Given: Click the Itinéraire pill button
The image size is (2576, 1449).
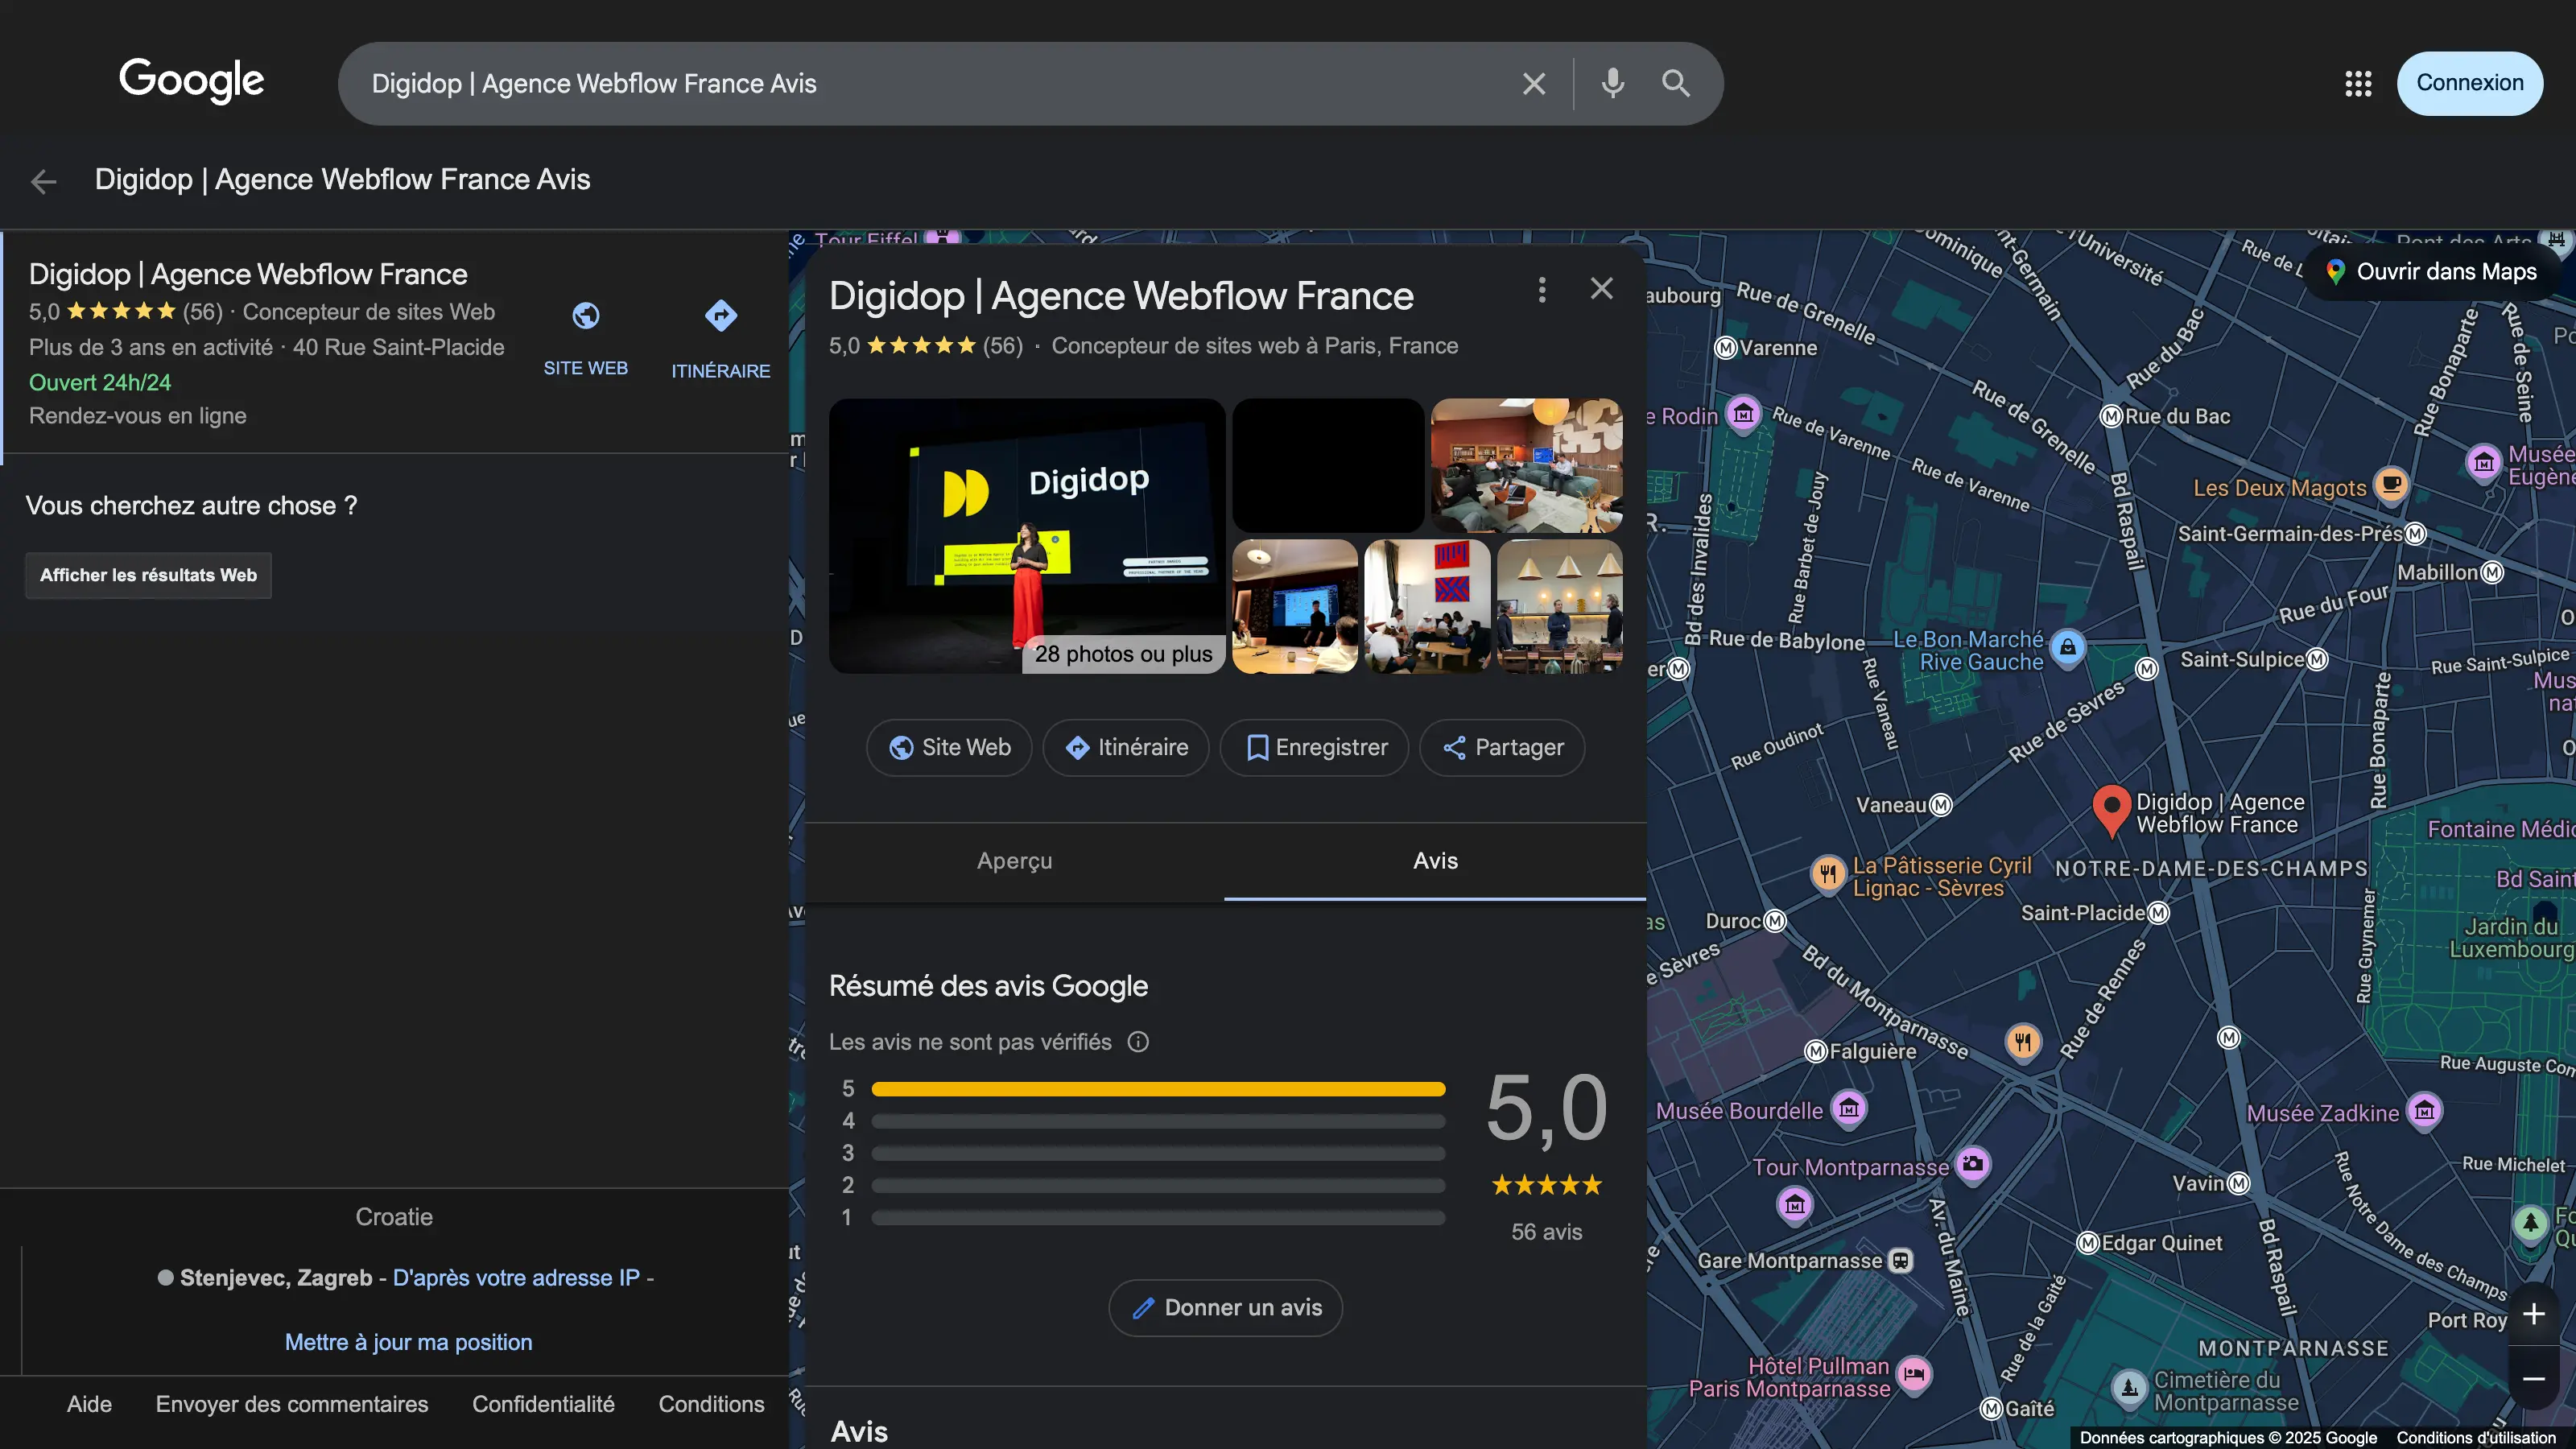Looking at the screenshot, I should 1126,748.
